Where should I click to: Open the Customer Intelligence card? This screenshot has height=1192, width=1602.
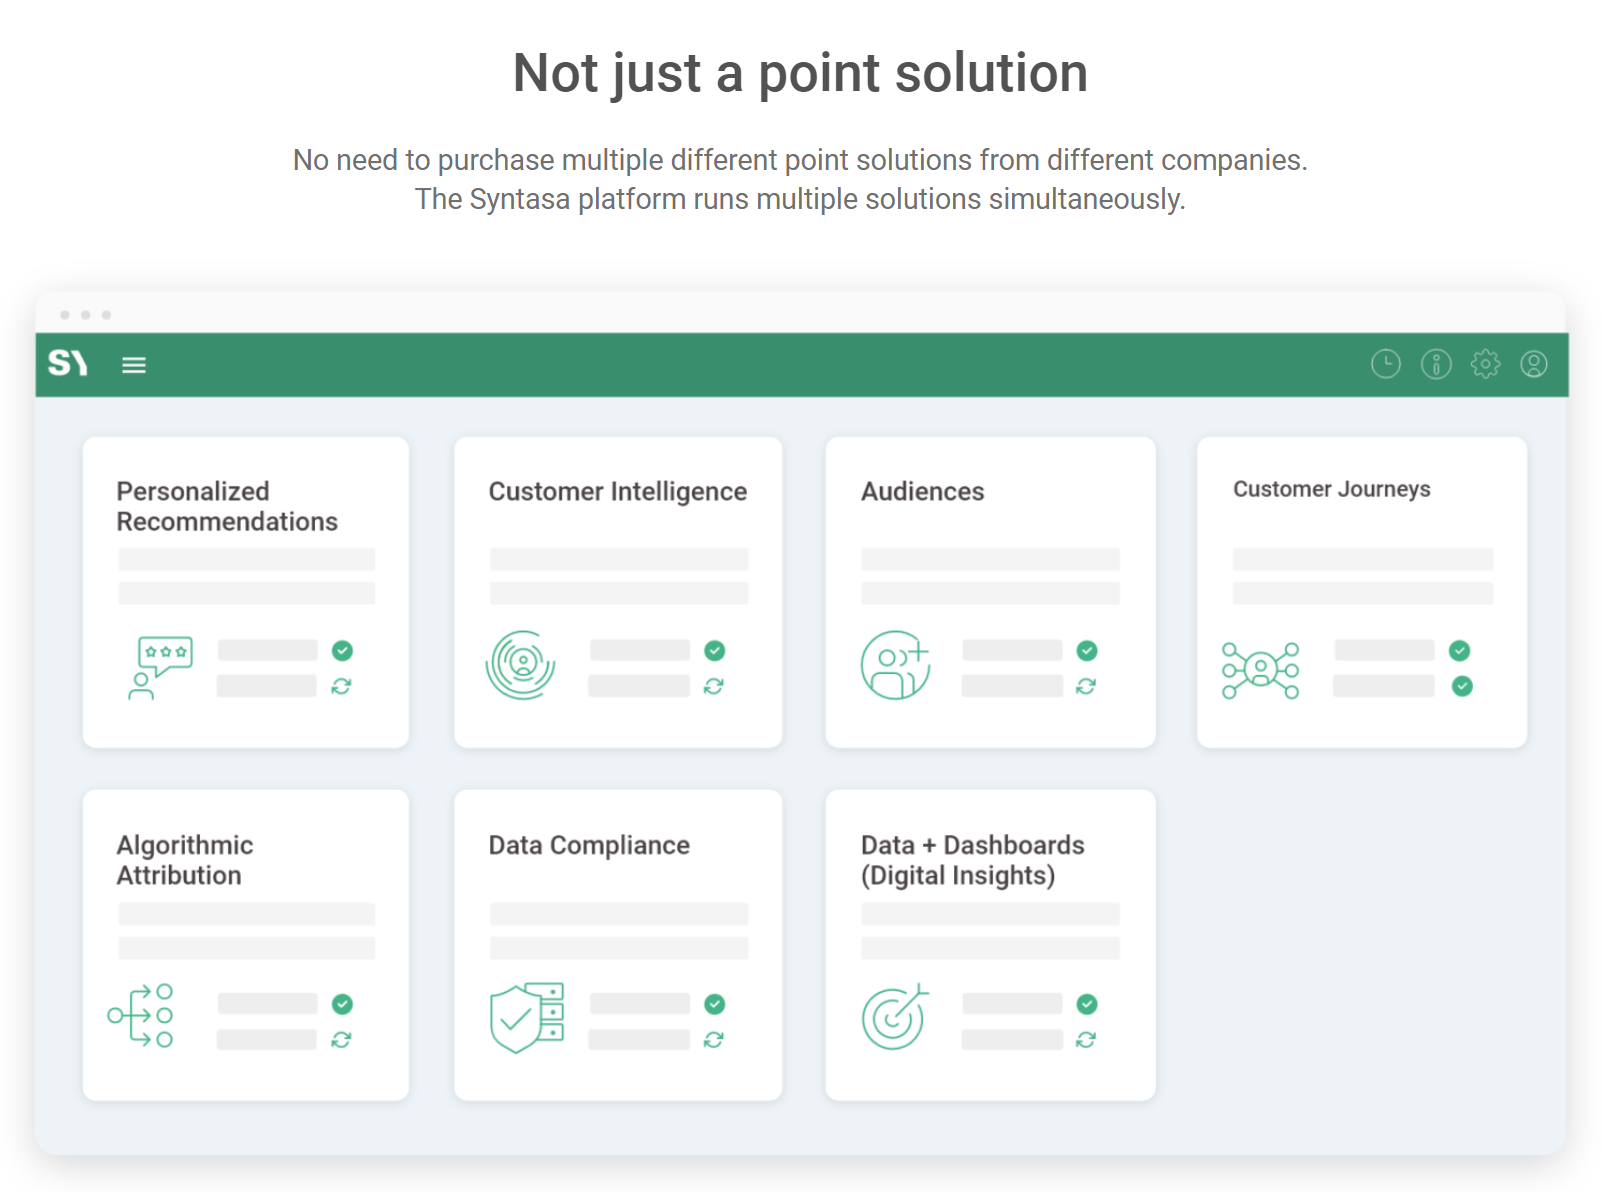coord(618,591)
